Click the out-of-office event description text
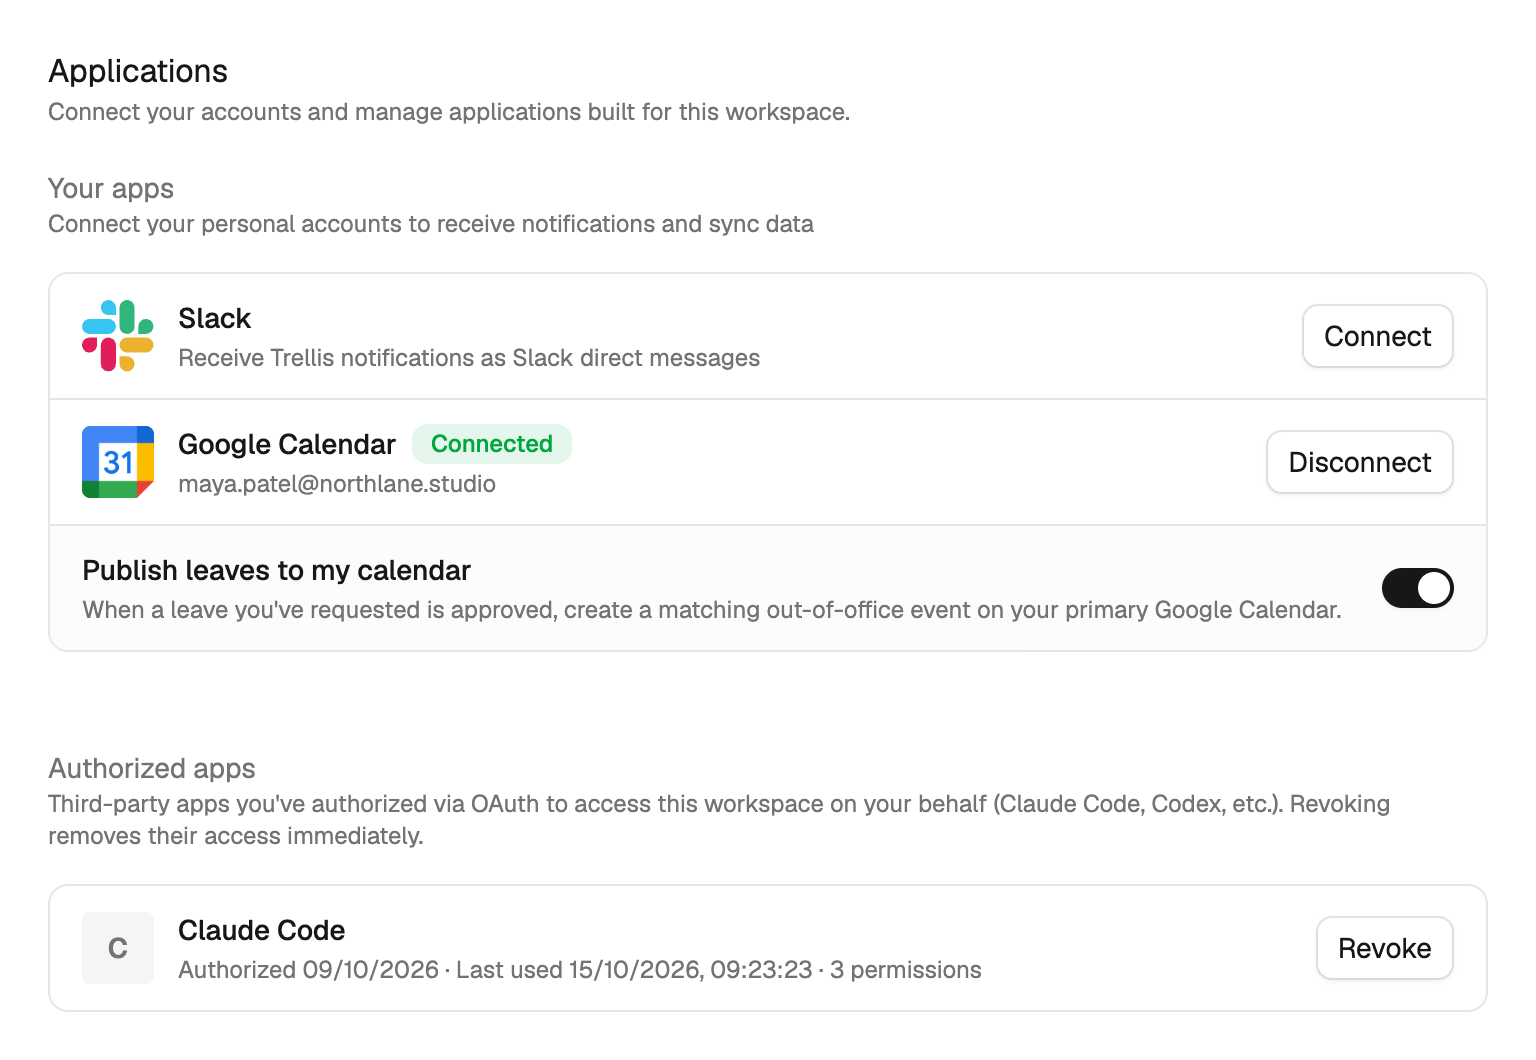The width and height of the screenshot is (1536, 1060). 712,610
